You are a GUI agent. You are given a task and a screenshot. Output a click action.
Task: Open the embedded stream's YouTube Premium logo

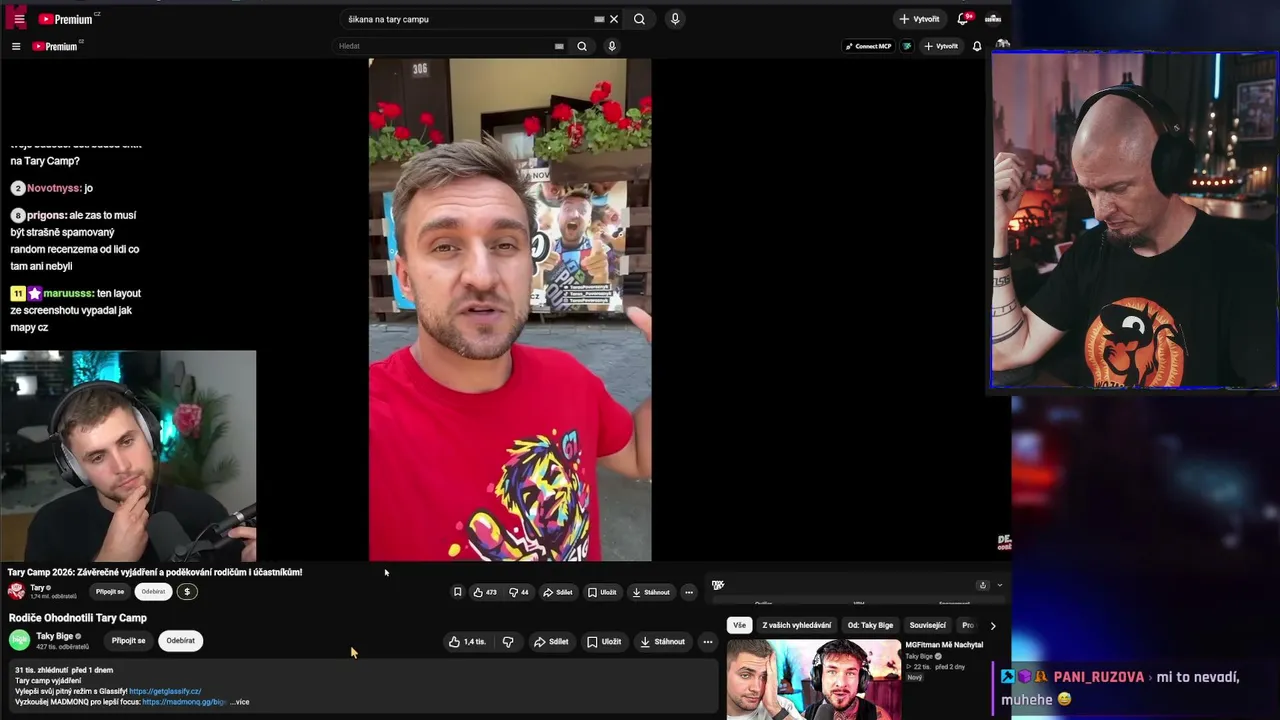(55, 46)
